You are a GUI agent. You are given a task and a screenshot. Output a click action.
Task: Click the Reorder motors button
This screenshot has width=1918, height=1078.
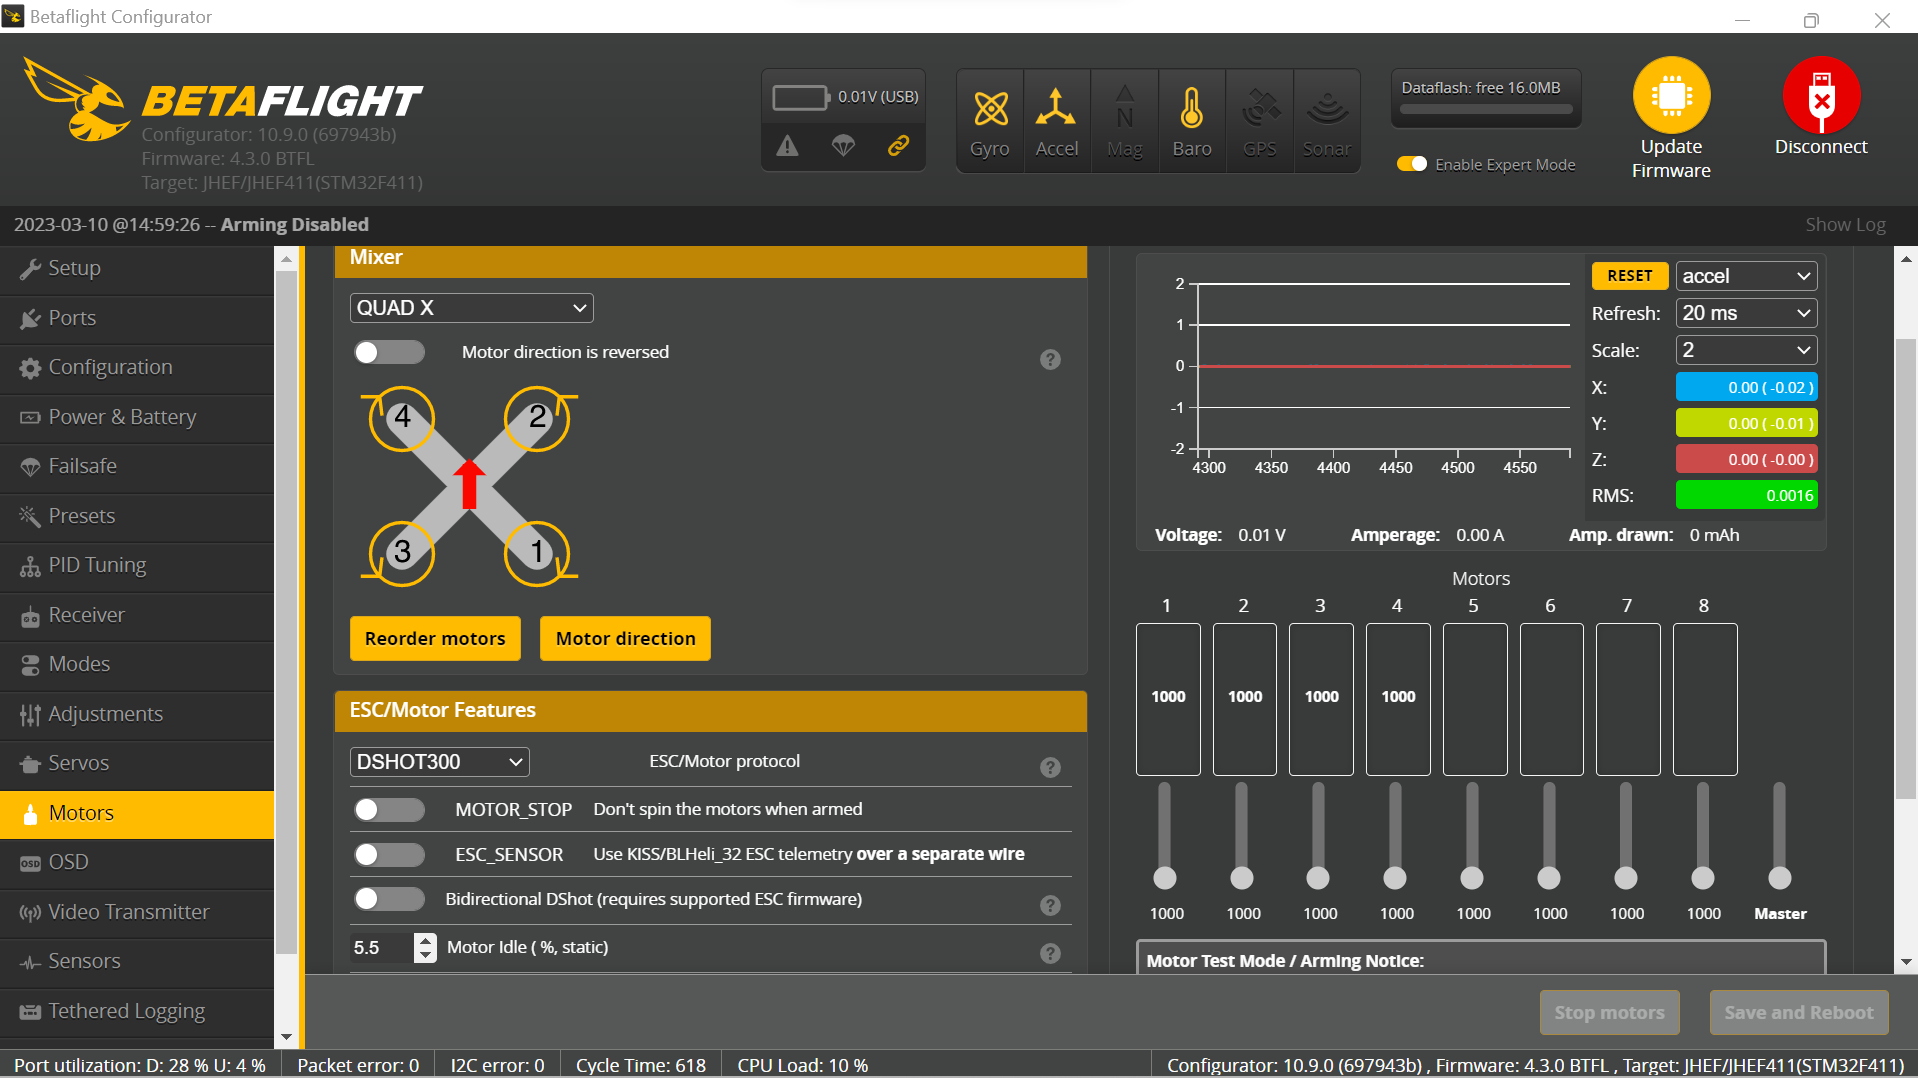(435, 639)
